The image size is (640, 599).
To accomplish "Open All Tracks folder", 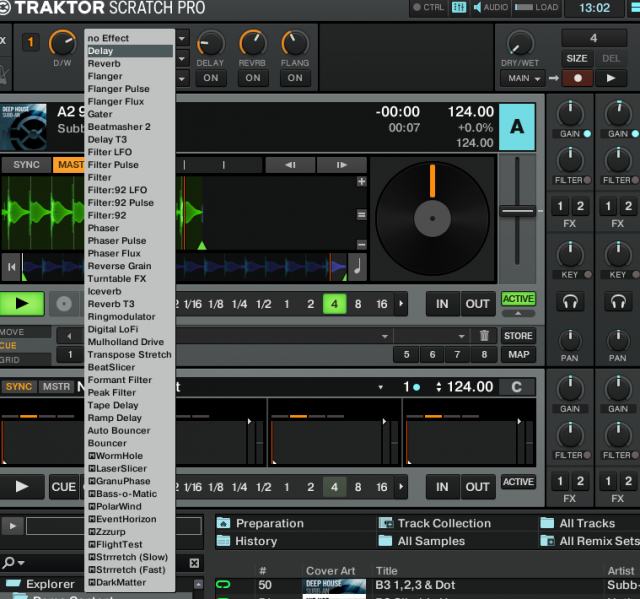I will coord(578,523).
